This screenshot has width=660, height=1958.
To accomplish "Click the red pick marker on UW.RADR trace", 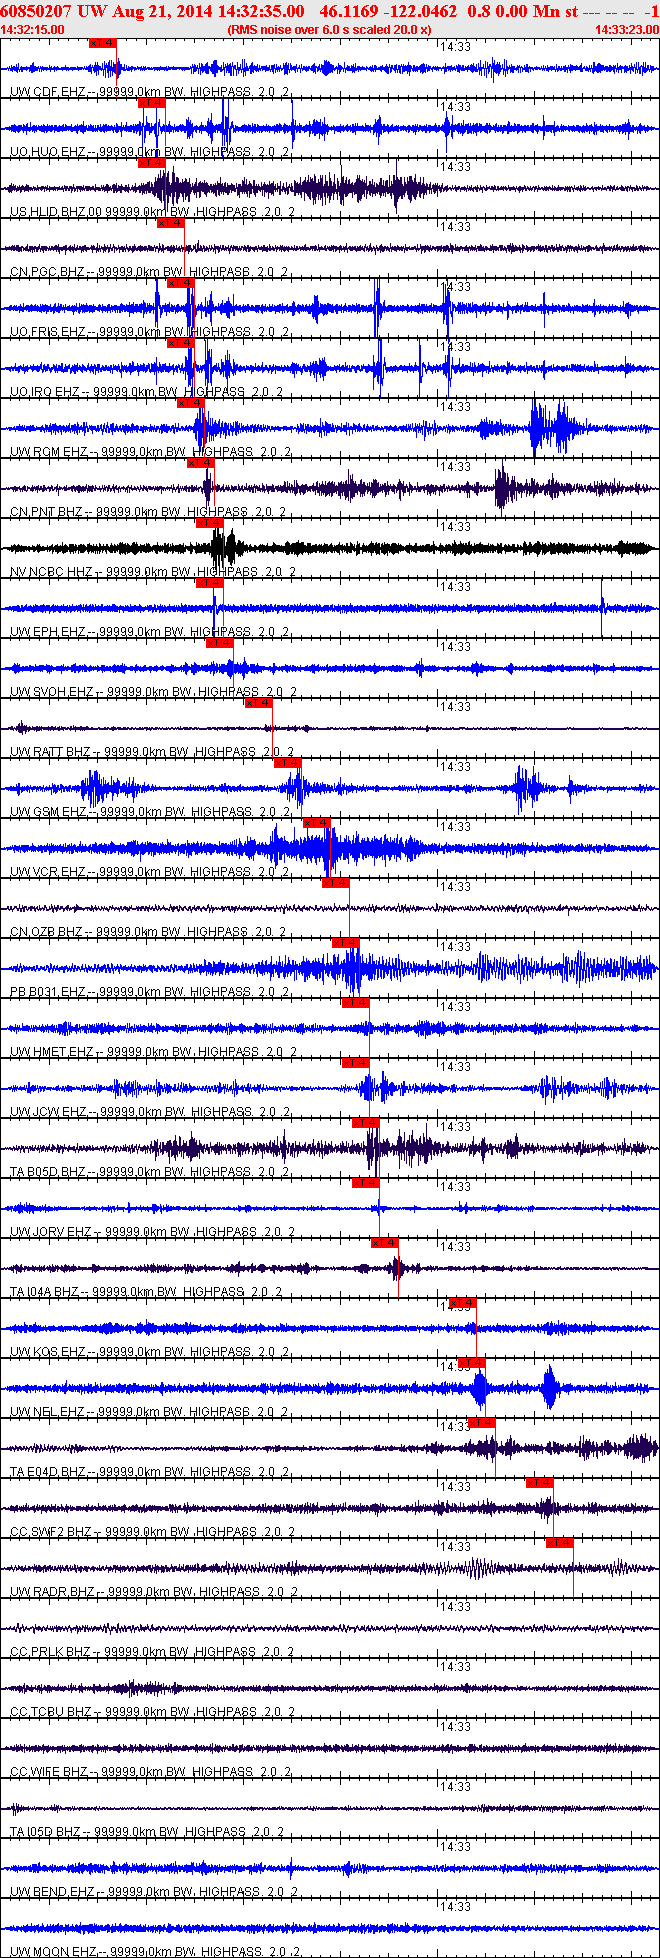I will [x=560, y=1543].
